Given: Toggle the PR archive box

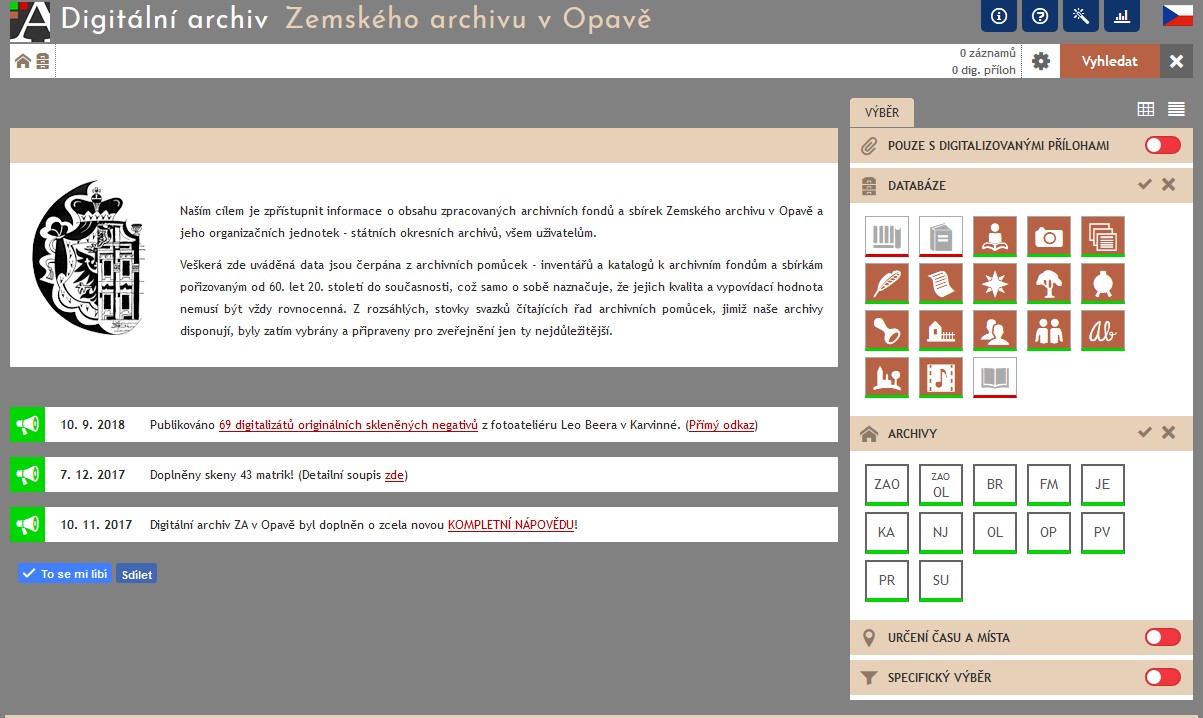Looking at the screenshot, I should 887,581.
